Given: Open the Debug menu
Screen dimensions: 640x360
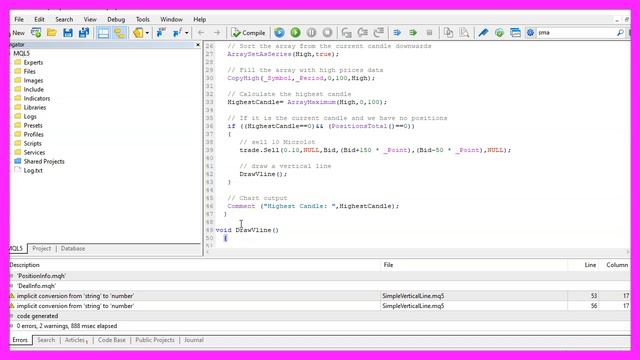Looking at the screenshot, I should pos(116,19).
